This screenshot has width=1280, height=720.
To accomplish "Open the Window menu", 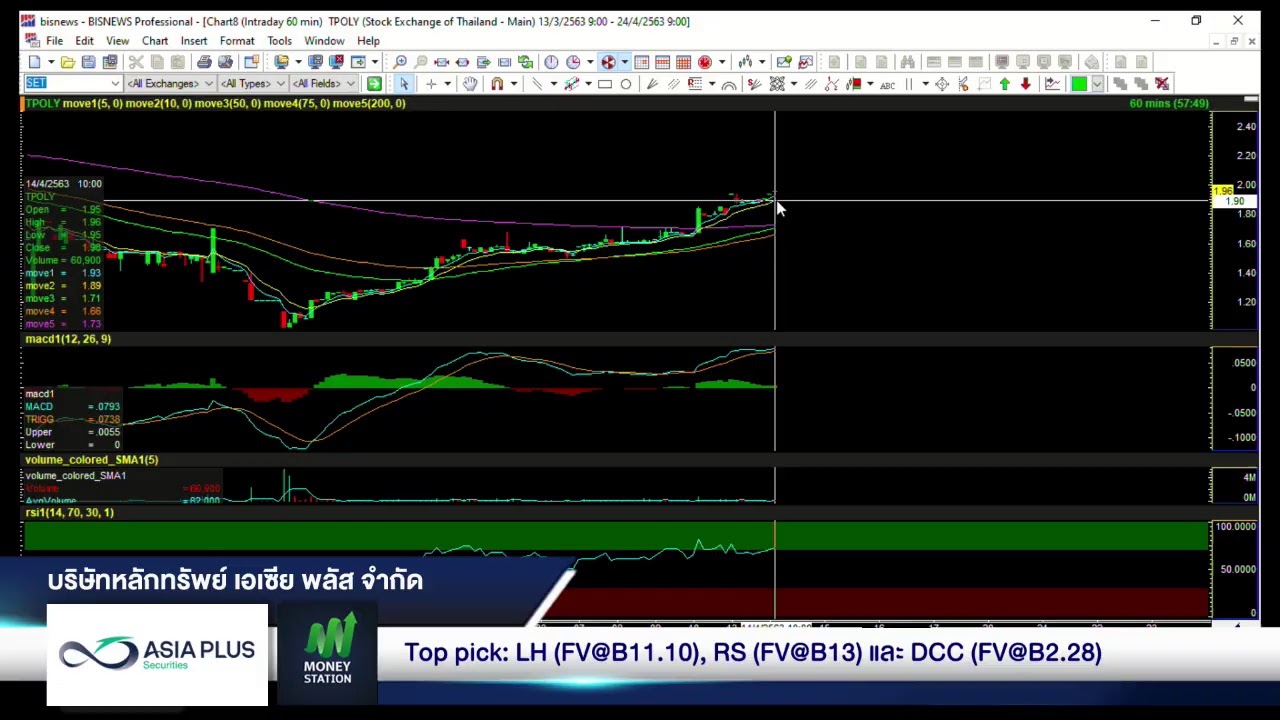I will 324,41.
